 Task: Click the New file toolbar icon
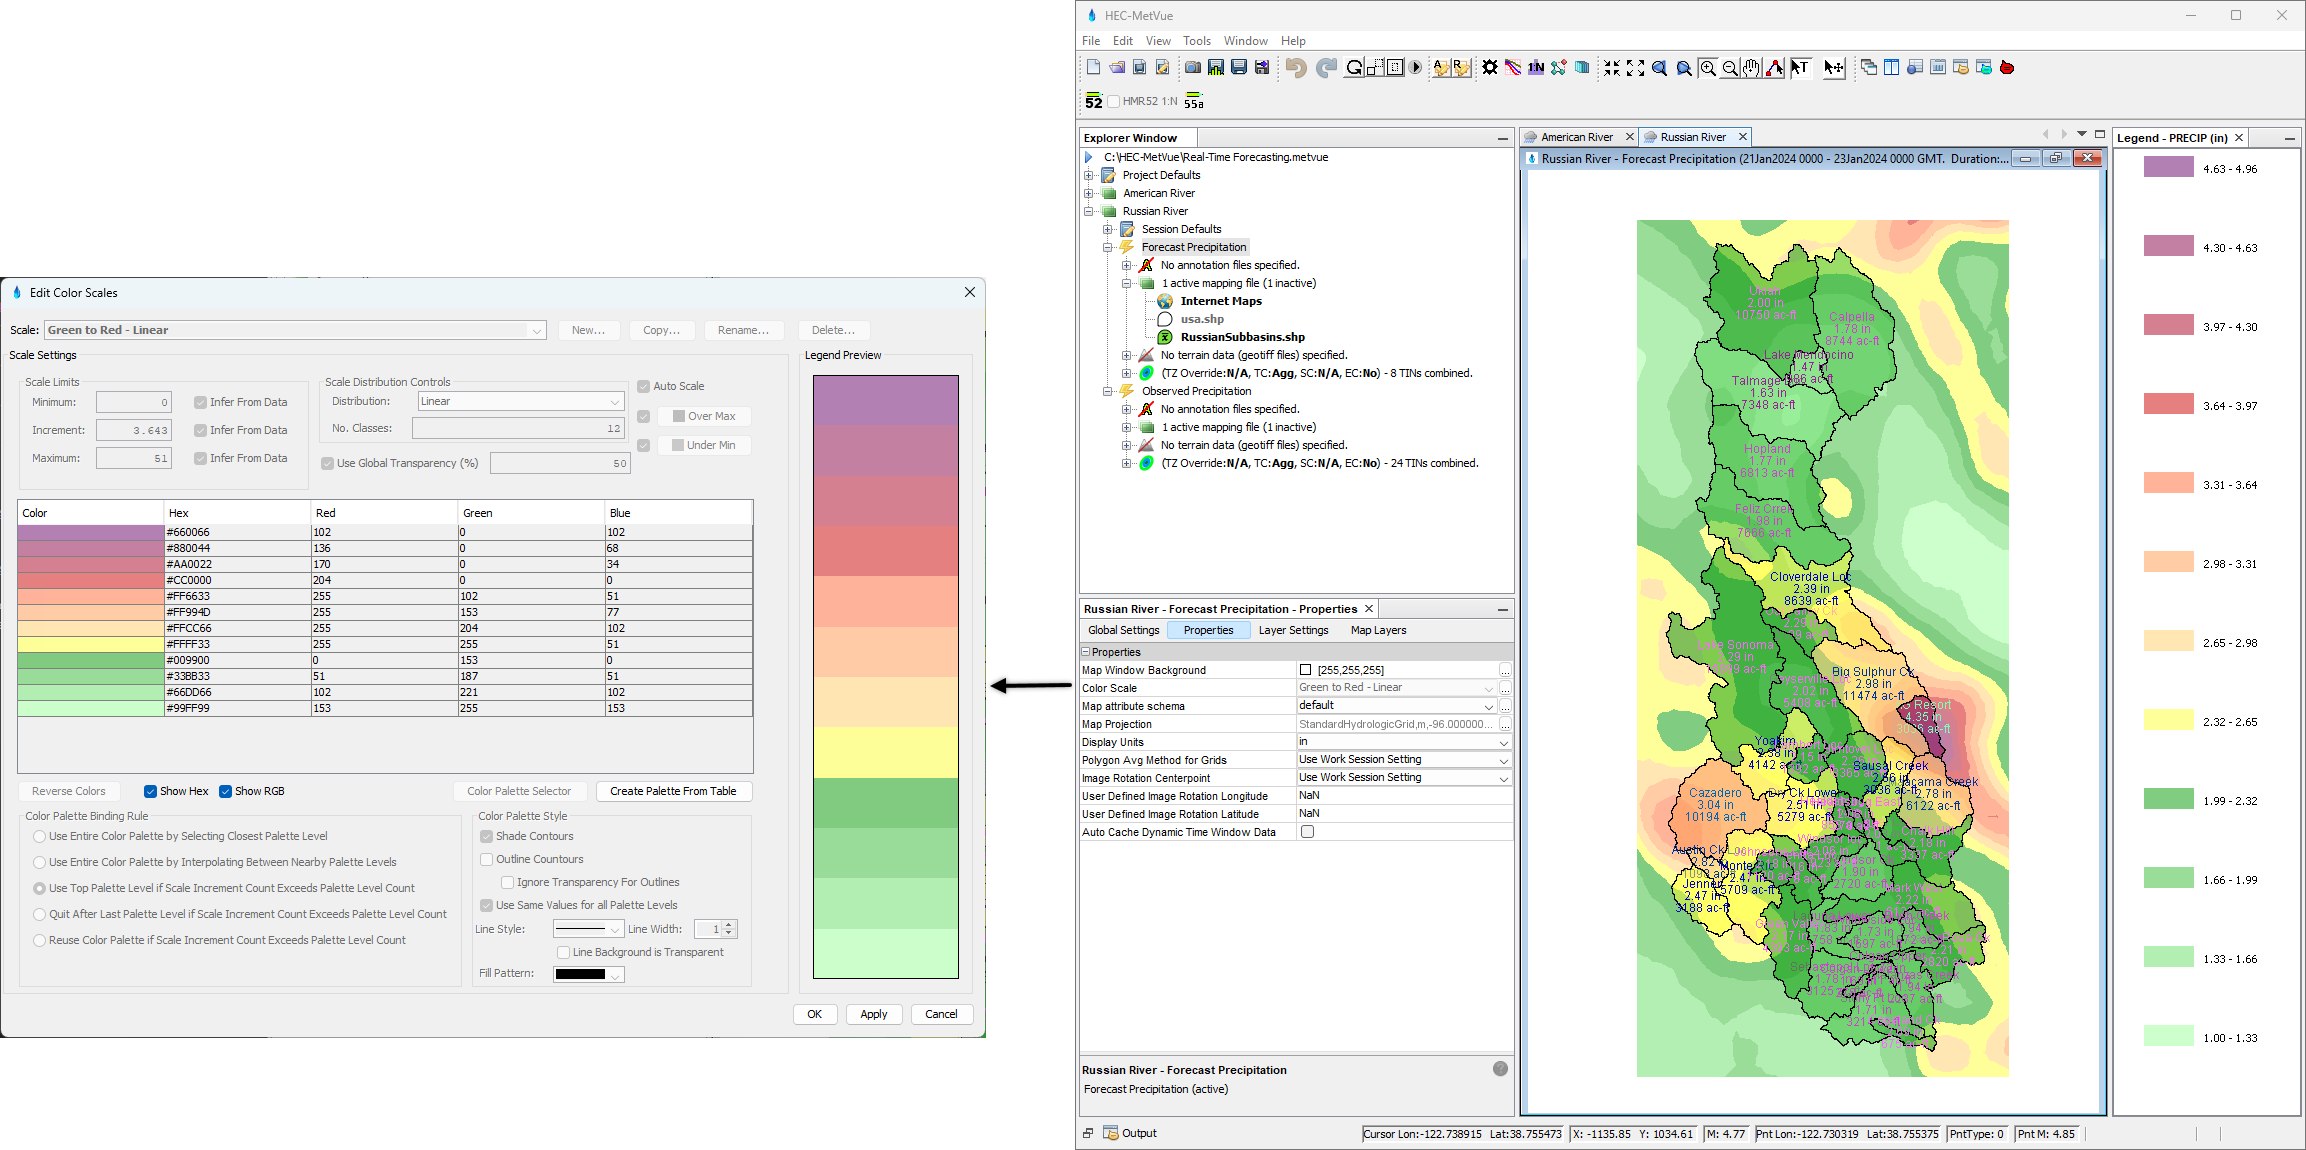(1093, 68)
